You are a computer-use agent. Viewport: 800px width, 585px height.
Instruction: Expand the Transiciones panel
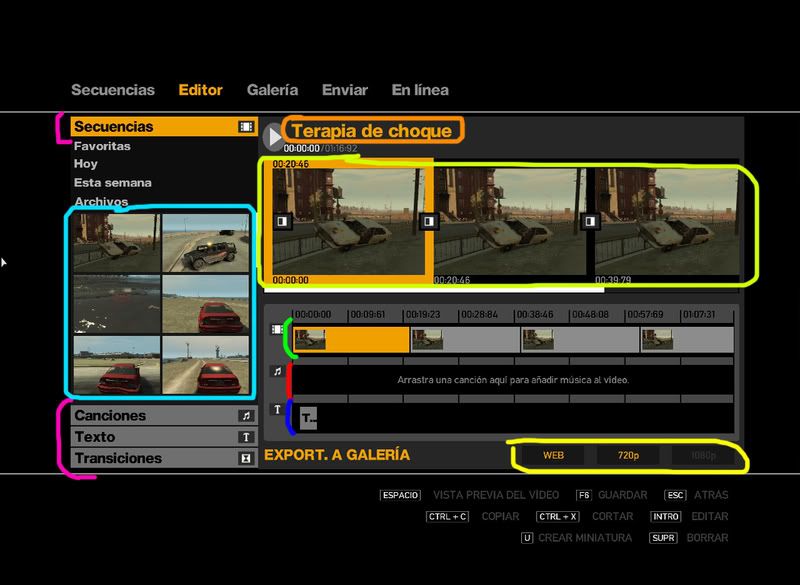pos(164,458)
